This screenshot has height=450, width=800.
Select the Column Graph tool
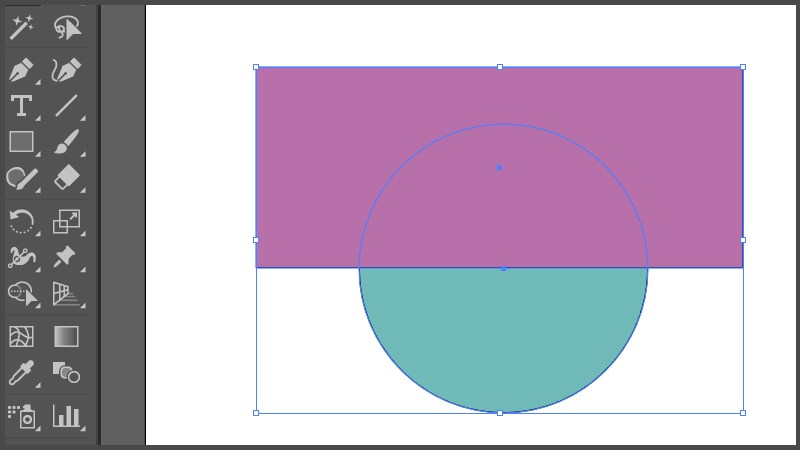[66, 416]
